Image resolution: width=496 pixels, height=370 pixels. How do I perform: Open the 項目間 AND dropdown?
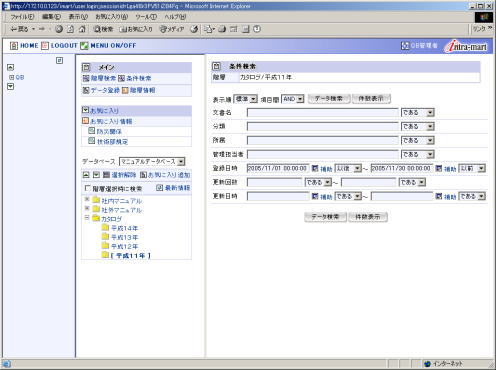pyautogui.click(x=293, y=99)
